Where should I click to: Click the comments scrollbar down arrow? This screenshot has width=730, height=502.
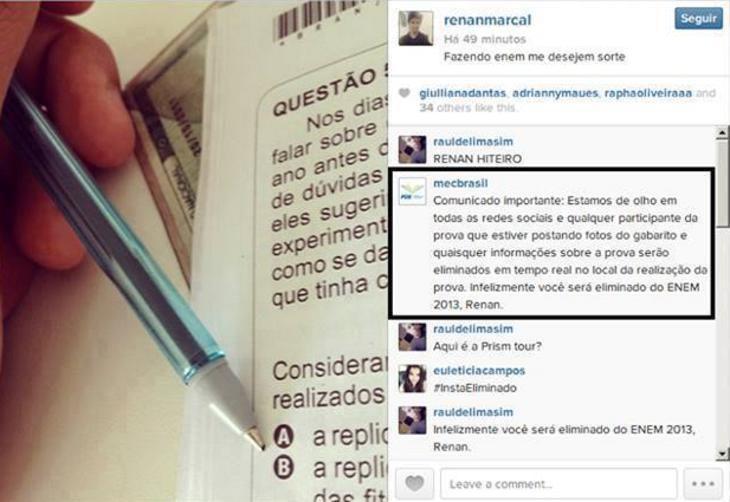click(722, 453)
